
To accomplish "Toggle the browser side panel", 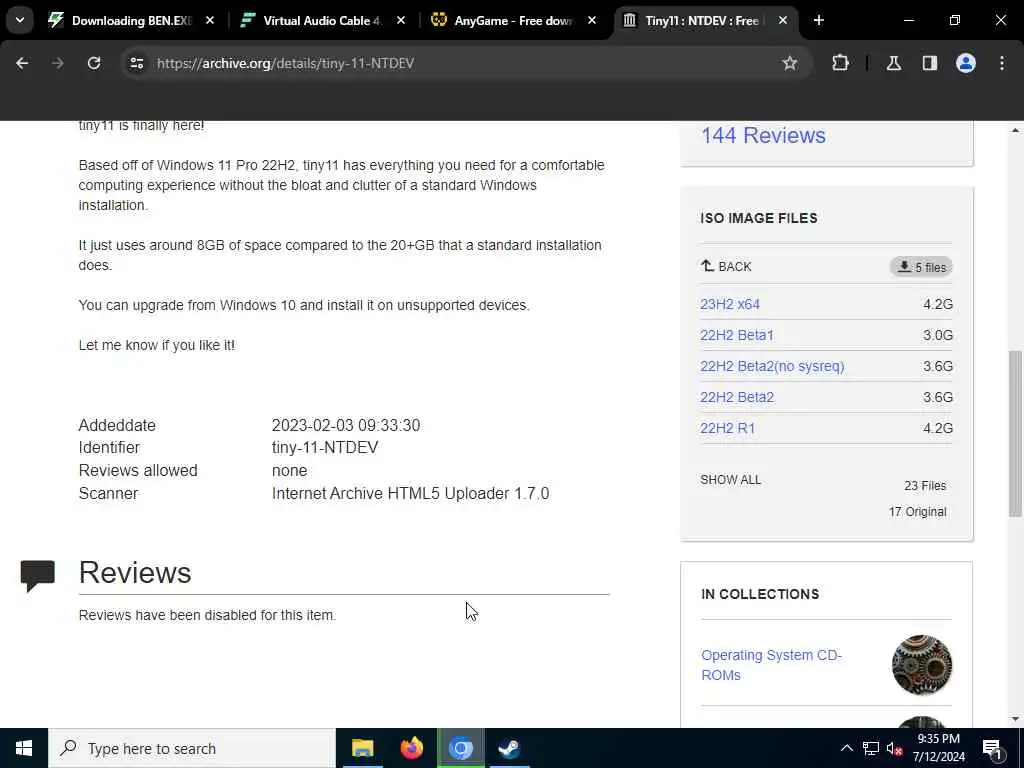I will click(930, 63).
